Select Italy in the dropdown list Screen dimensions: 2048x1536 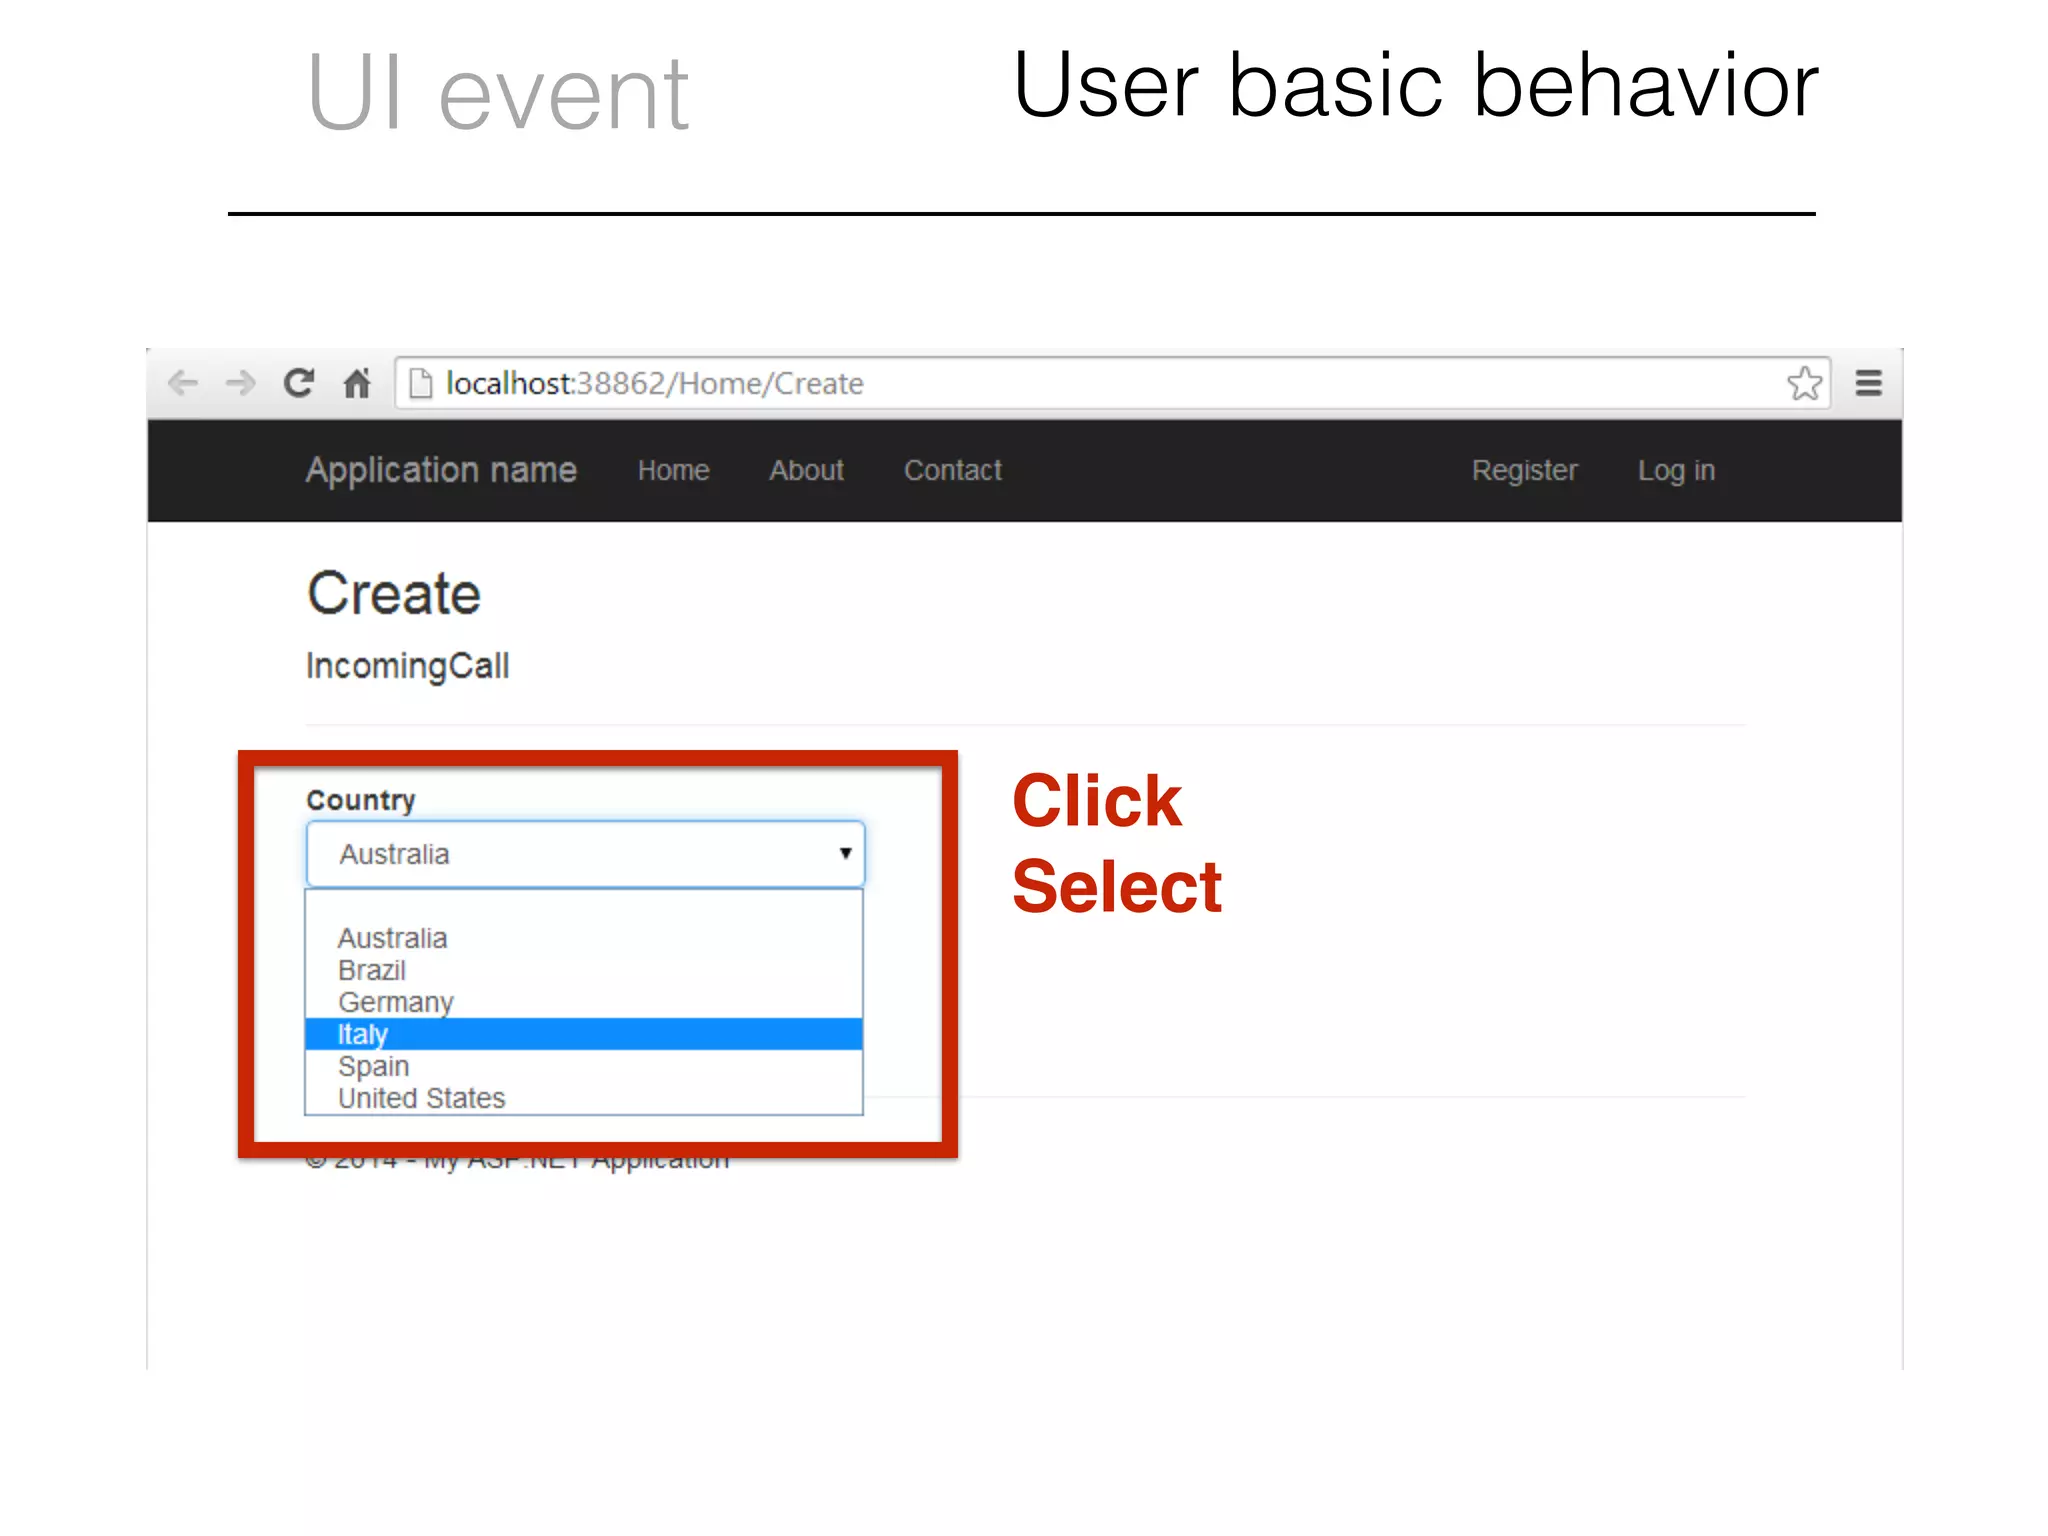click(584, 1034)
